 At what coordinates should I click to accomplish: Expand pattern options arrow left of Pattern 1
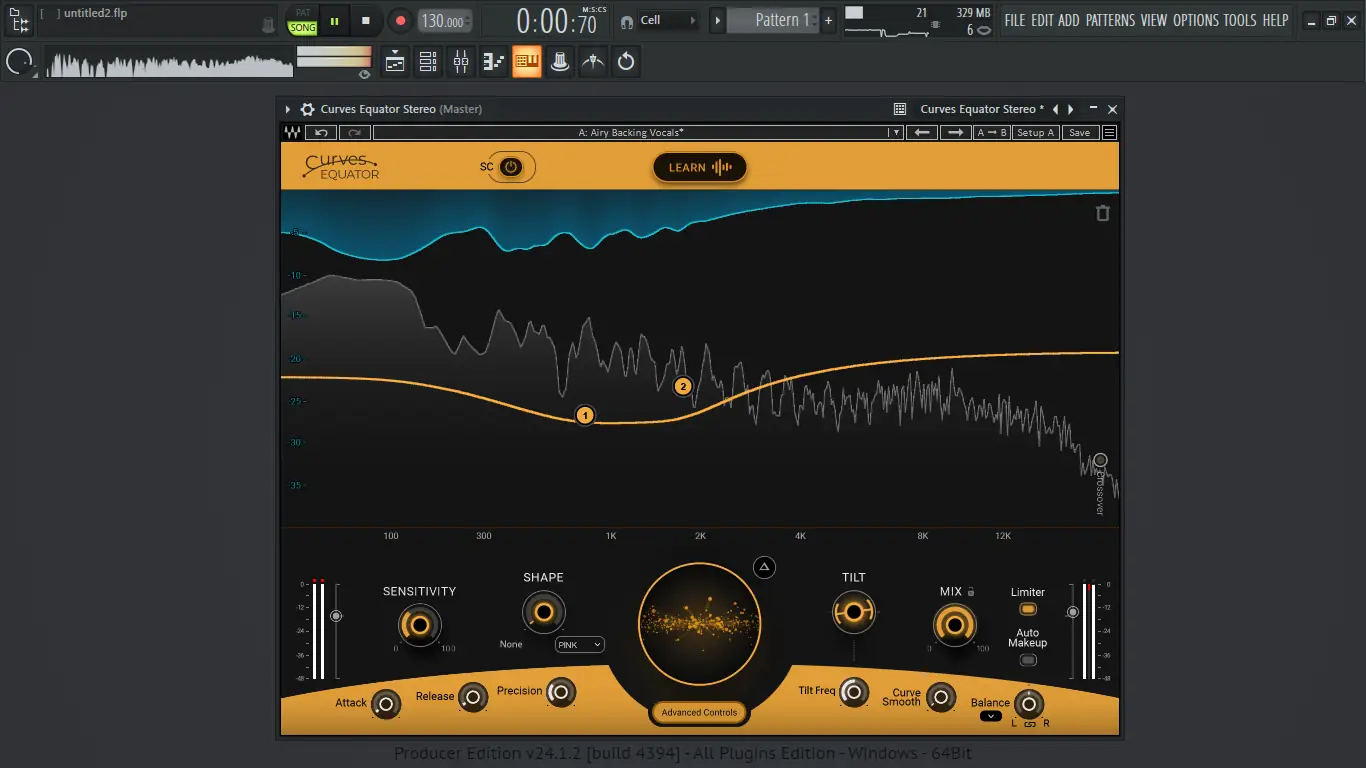(717, 20)
